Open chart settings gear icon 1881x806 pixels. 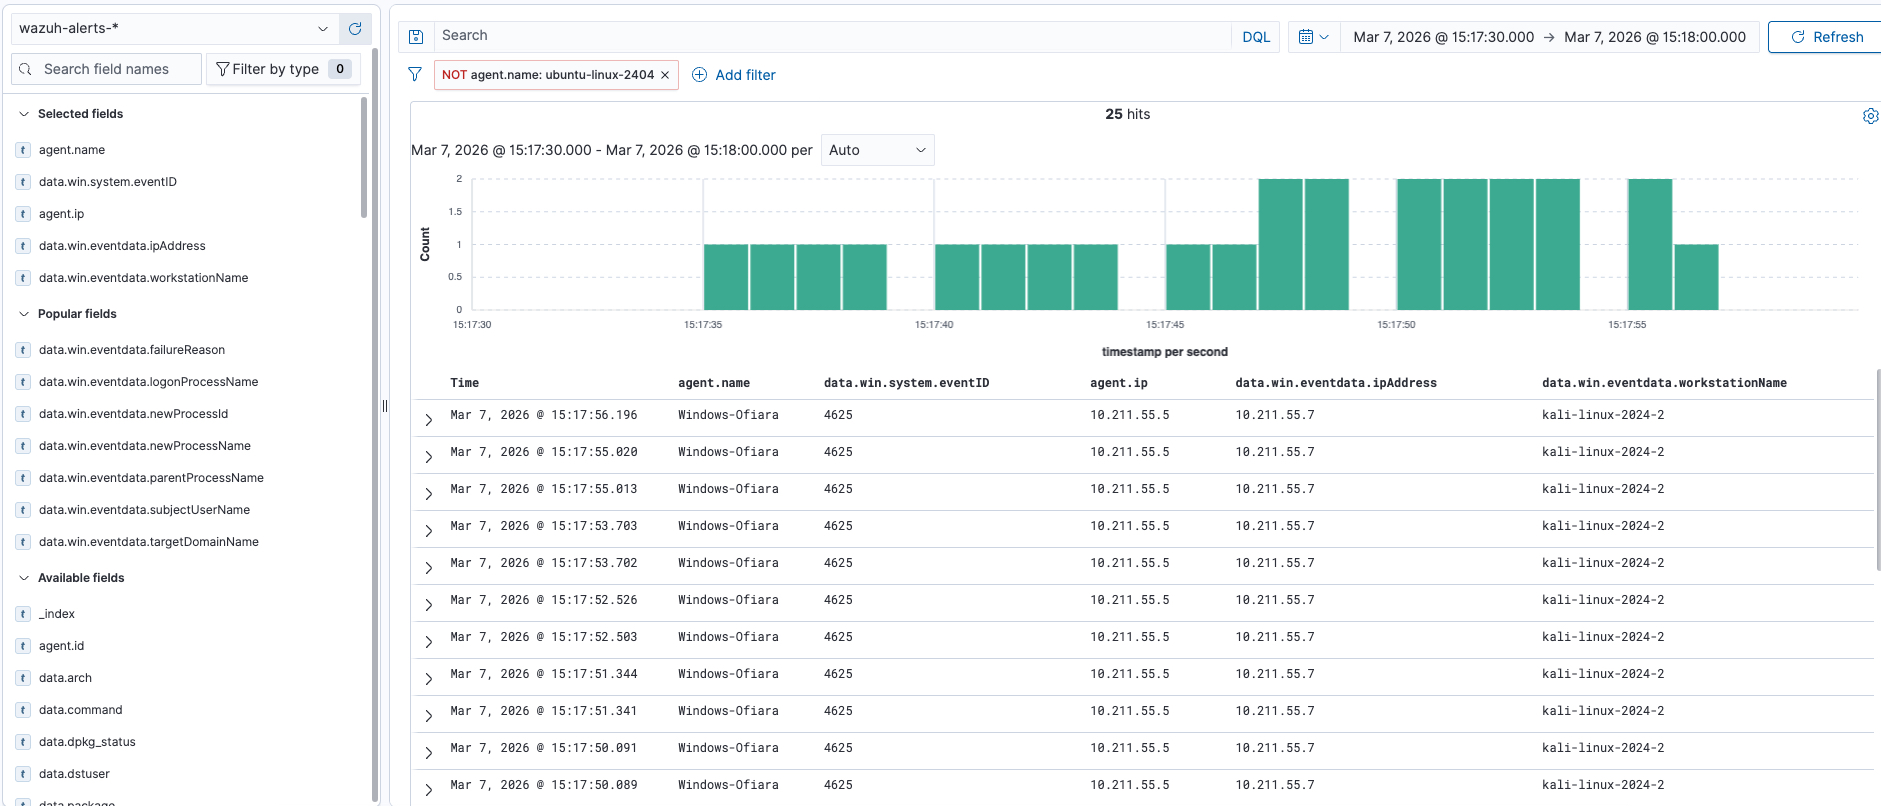[x=1870, y=116]
